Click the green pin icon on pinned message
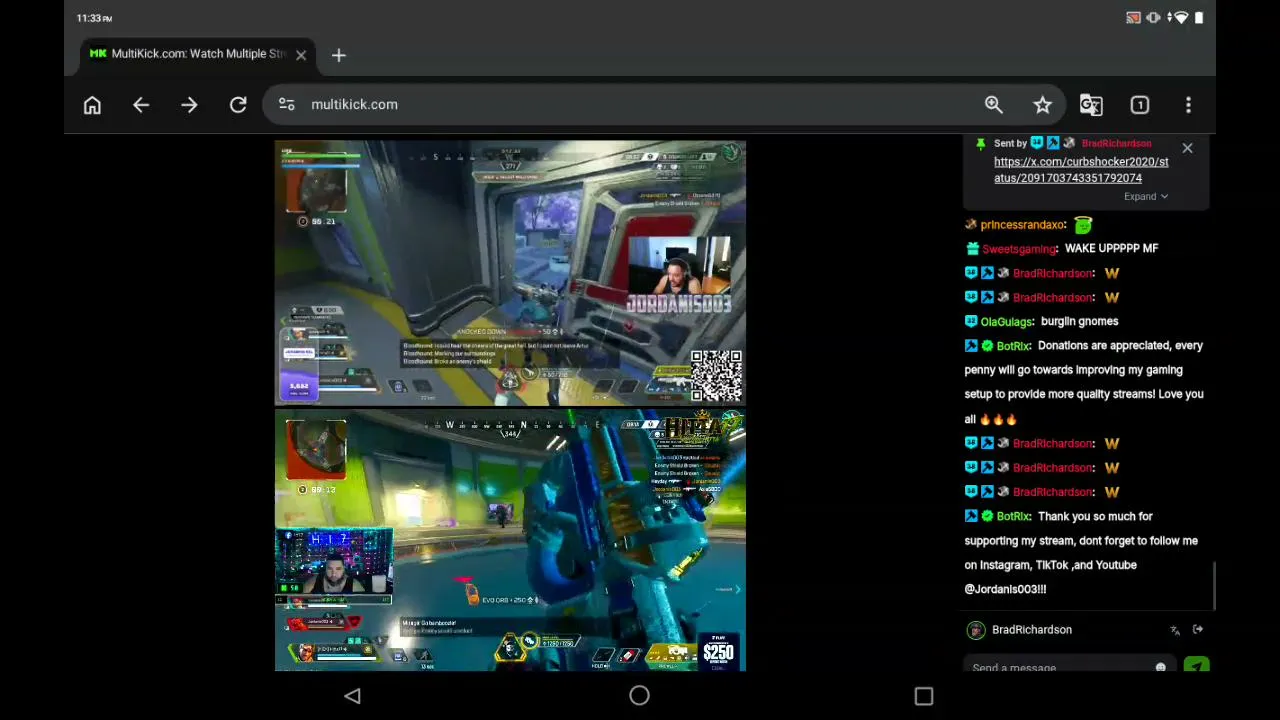Screen dimensions: 1280x720 [980, 144]
